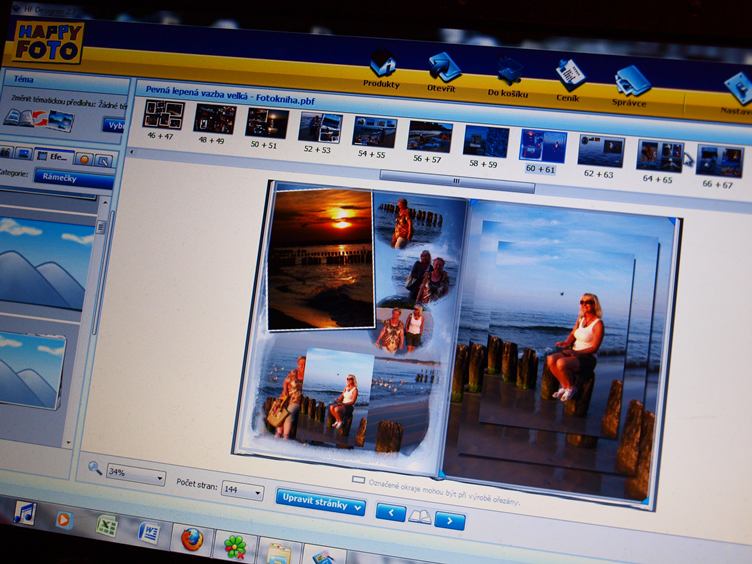Open Firefox from the taskbar
The height and width of the screenshot is (564, 752).
[x=192, y=539]
